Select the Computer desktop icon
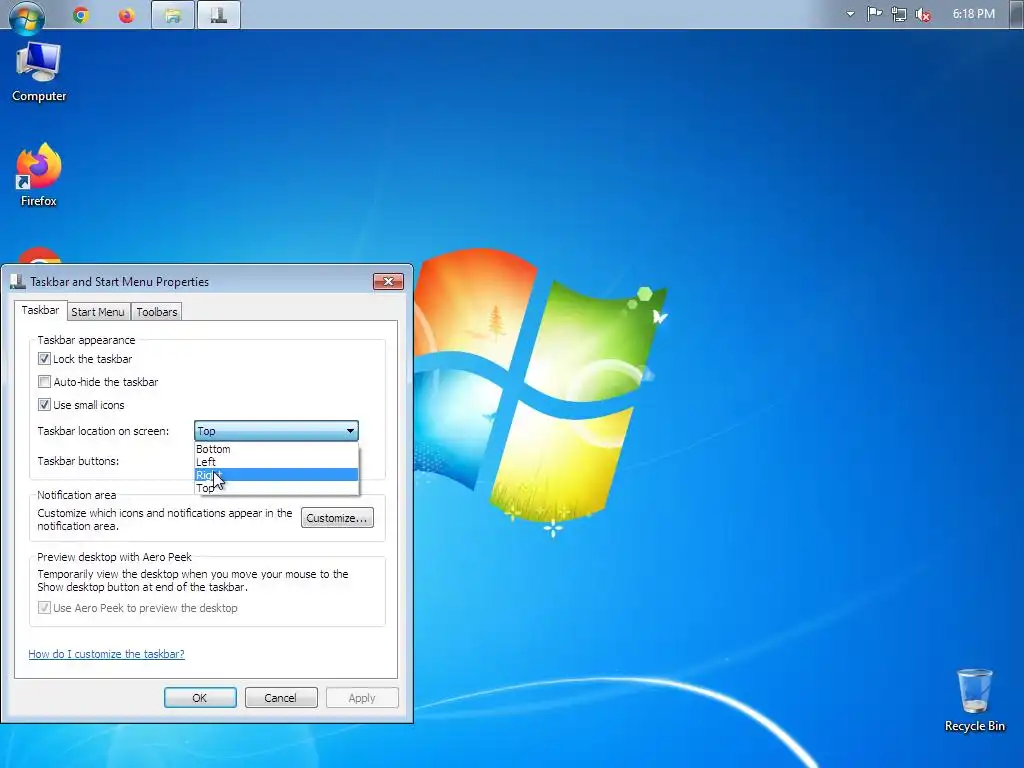 pos(39,72)
